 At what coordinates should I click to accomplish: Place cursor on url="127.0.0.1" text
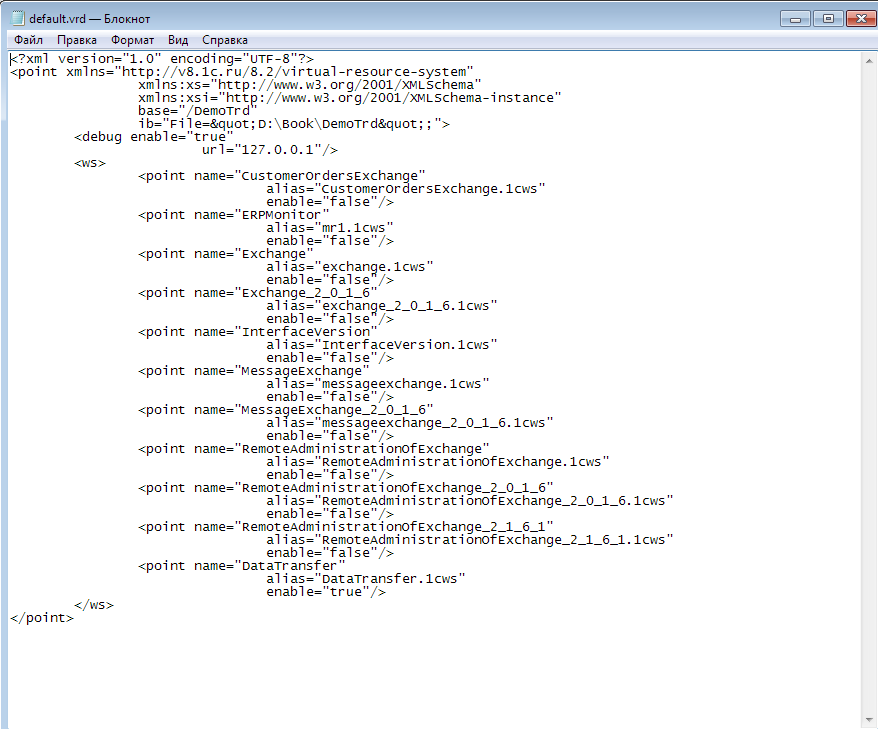click(x=270, y=150)
